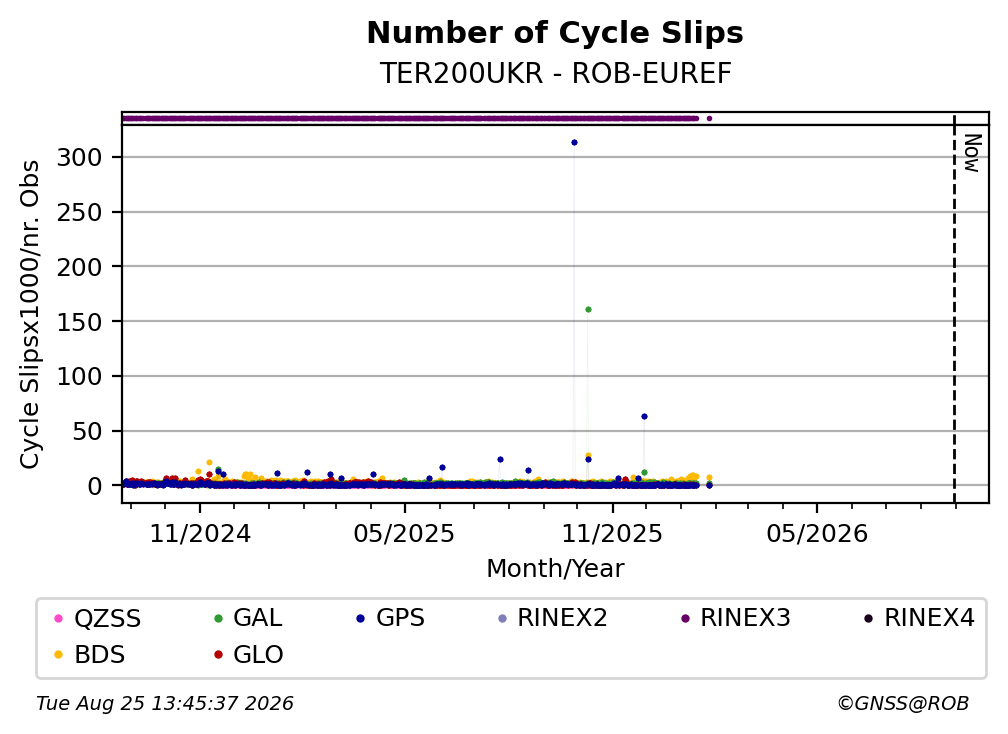Click the isolated RINEX3 dot at top band

(709, 118)
